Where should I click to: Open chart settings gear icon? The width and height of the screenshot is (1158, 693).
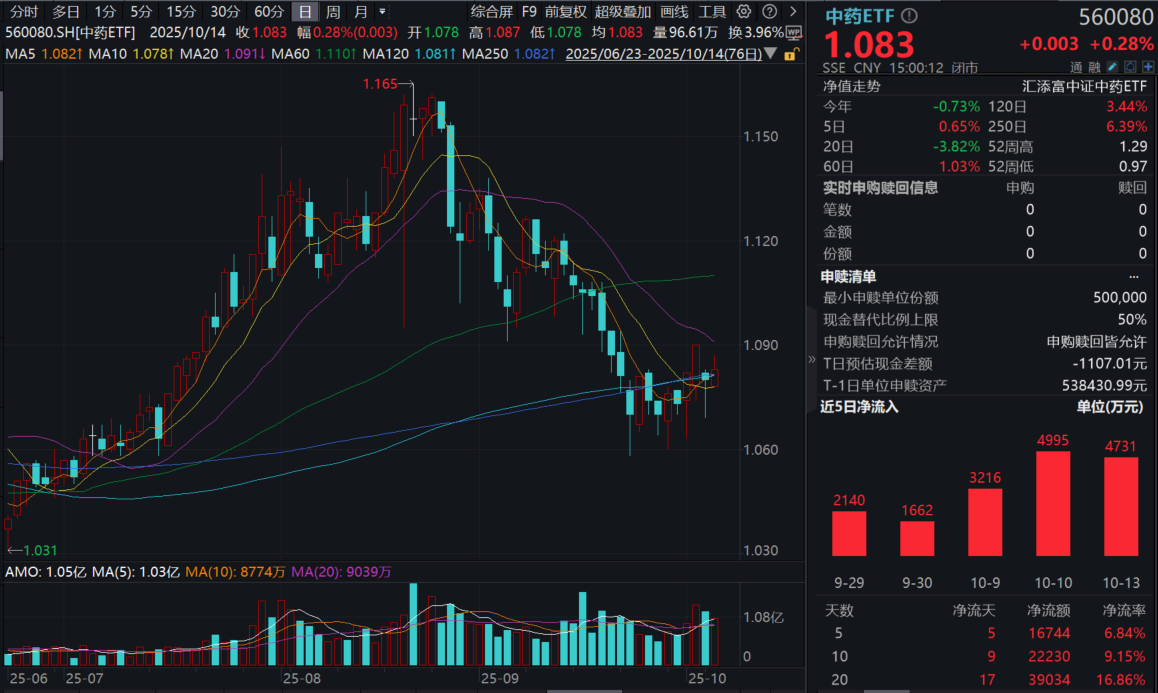(742, 12)
